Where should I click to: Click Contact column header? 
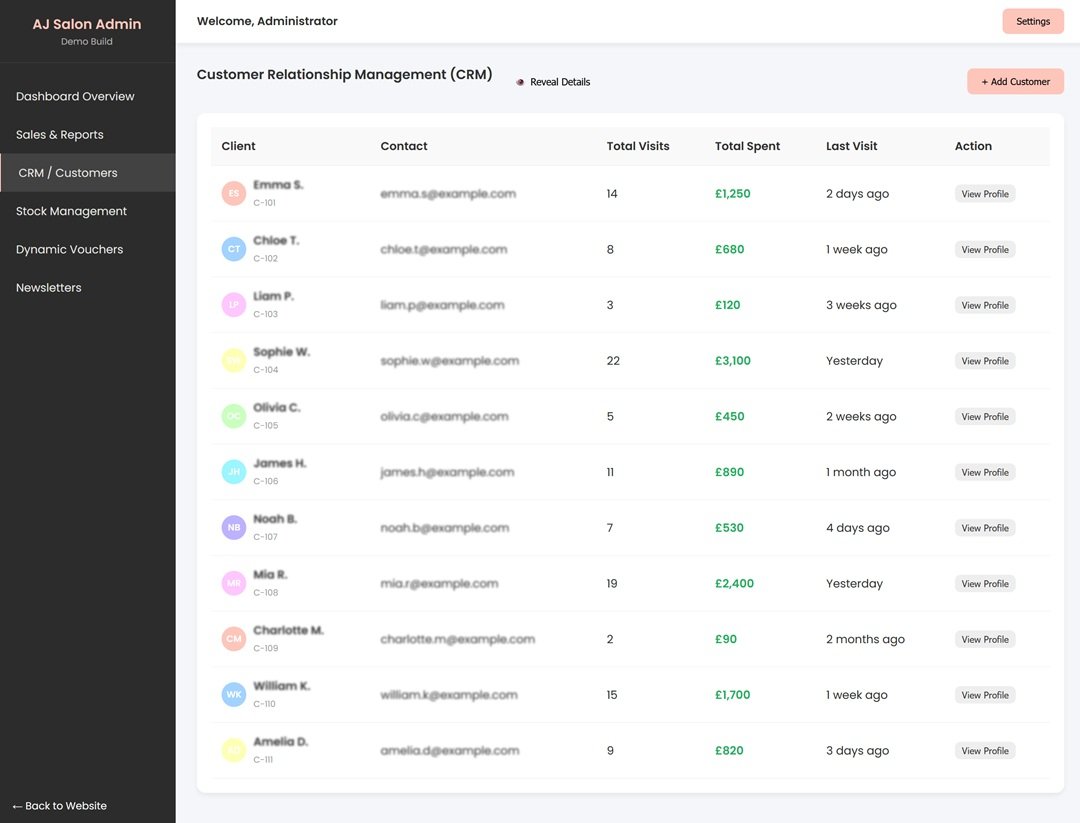tap(404, 146)
